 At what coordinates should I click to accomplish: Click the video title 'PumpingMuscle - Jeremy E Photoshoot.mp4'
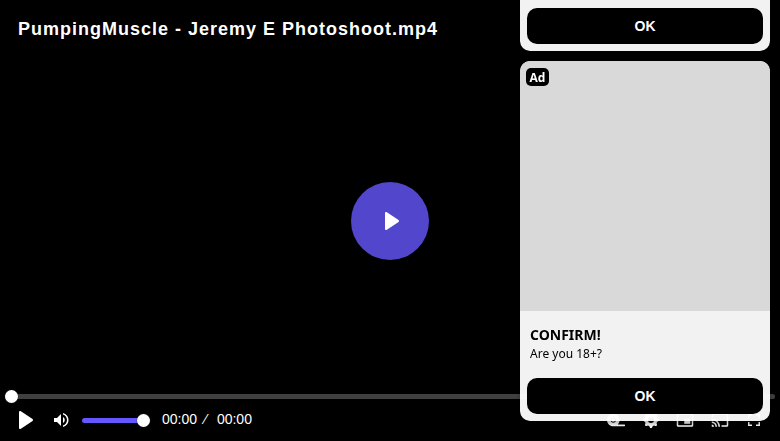click(x=228, y=29)
